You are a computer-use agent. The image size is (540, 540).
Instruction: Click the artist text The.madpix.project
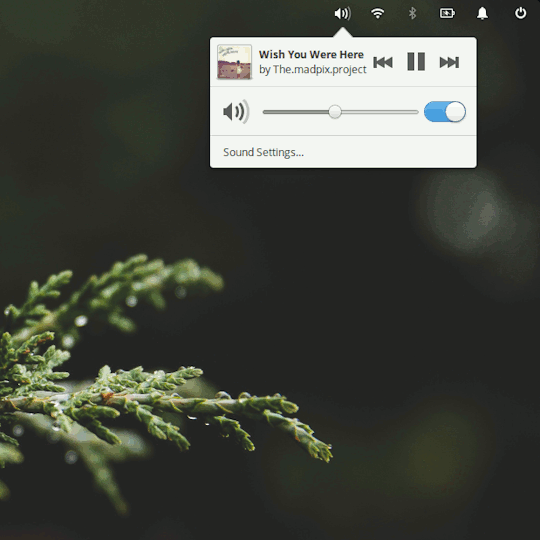(320, 70)
